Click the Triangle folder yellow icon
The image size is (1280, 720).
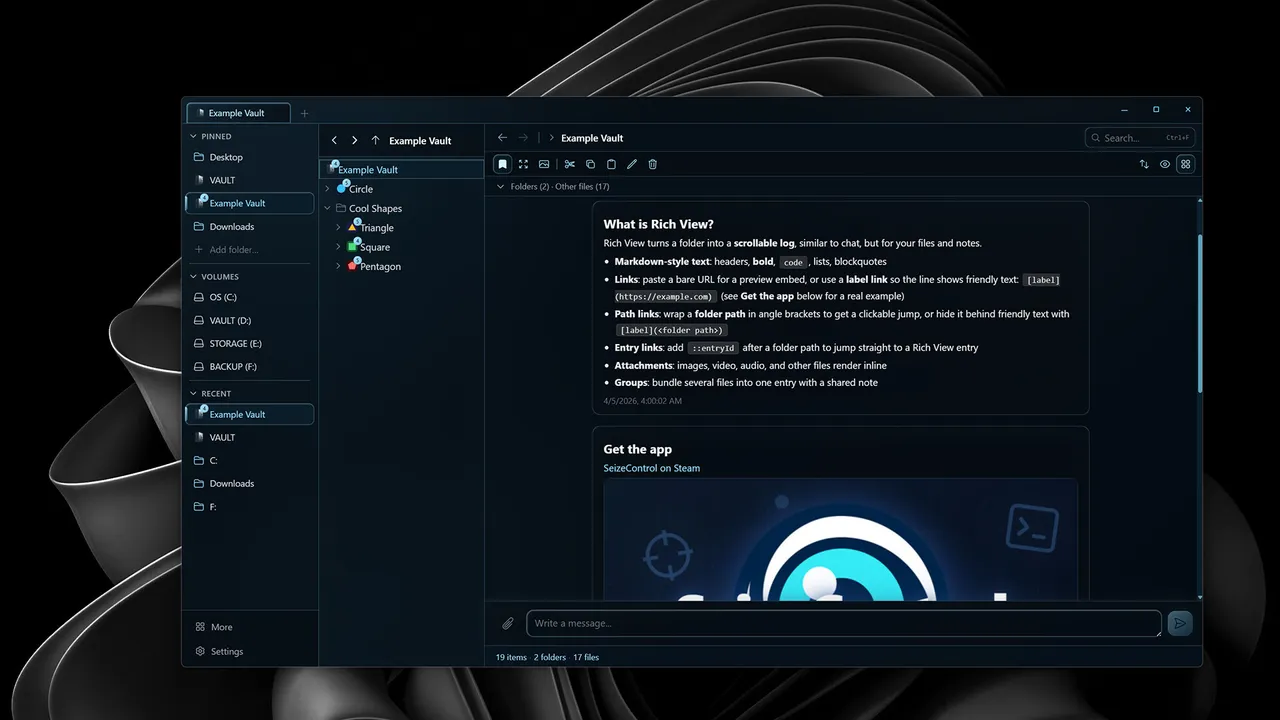[x=353, y=226]
